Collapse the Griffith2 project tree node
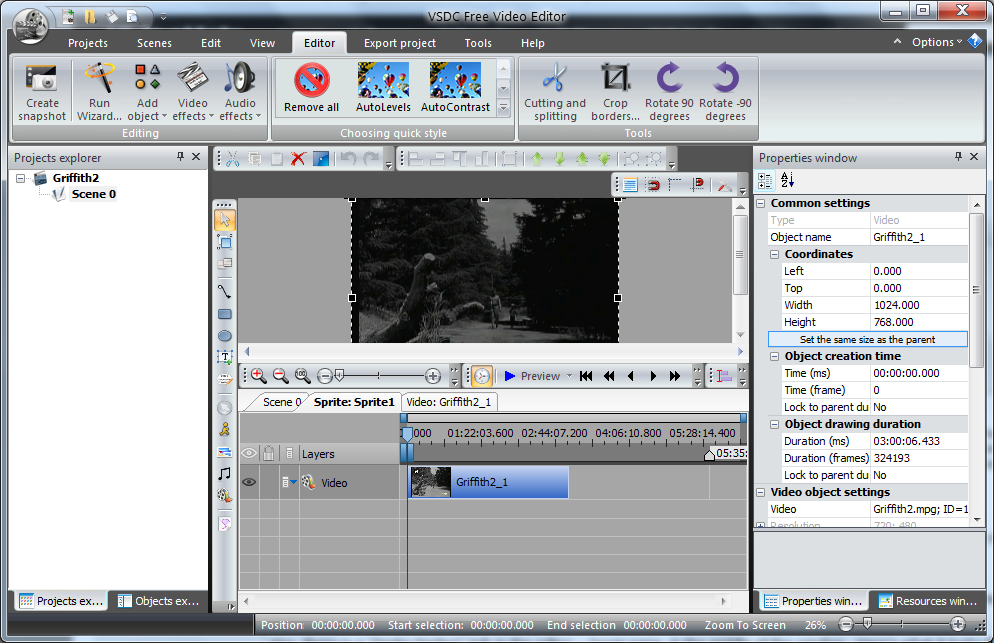 click(x=22, y=178)
